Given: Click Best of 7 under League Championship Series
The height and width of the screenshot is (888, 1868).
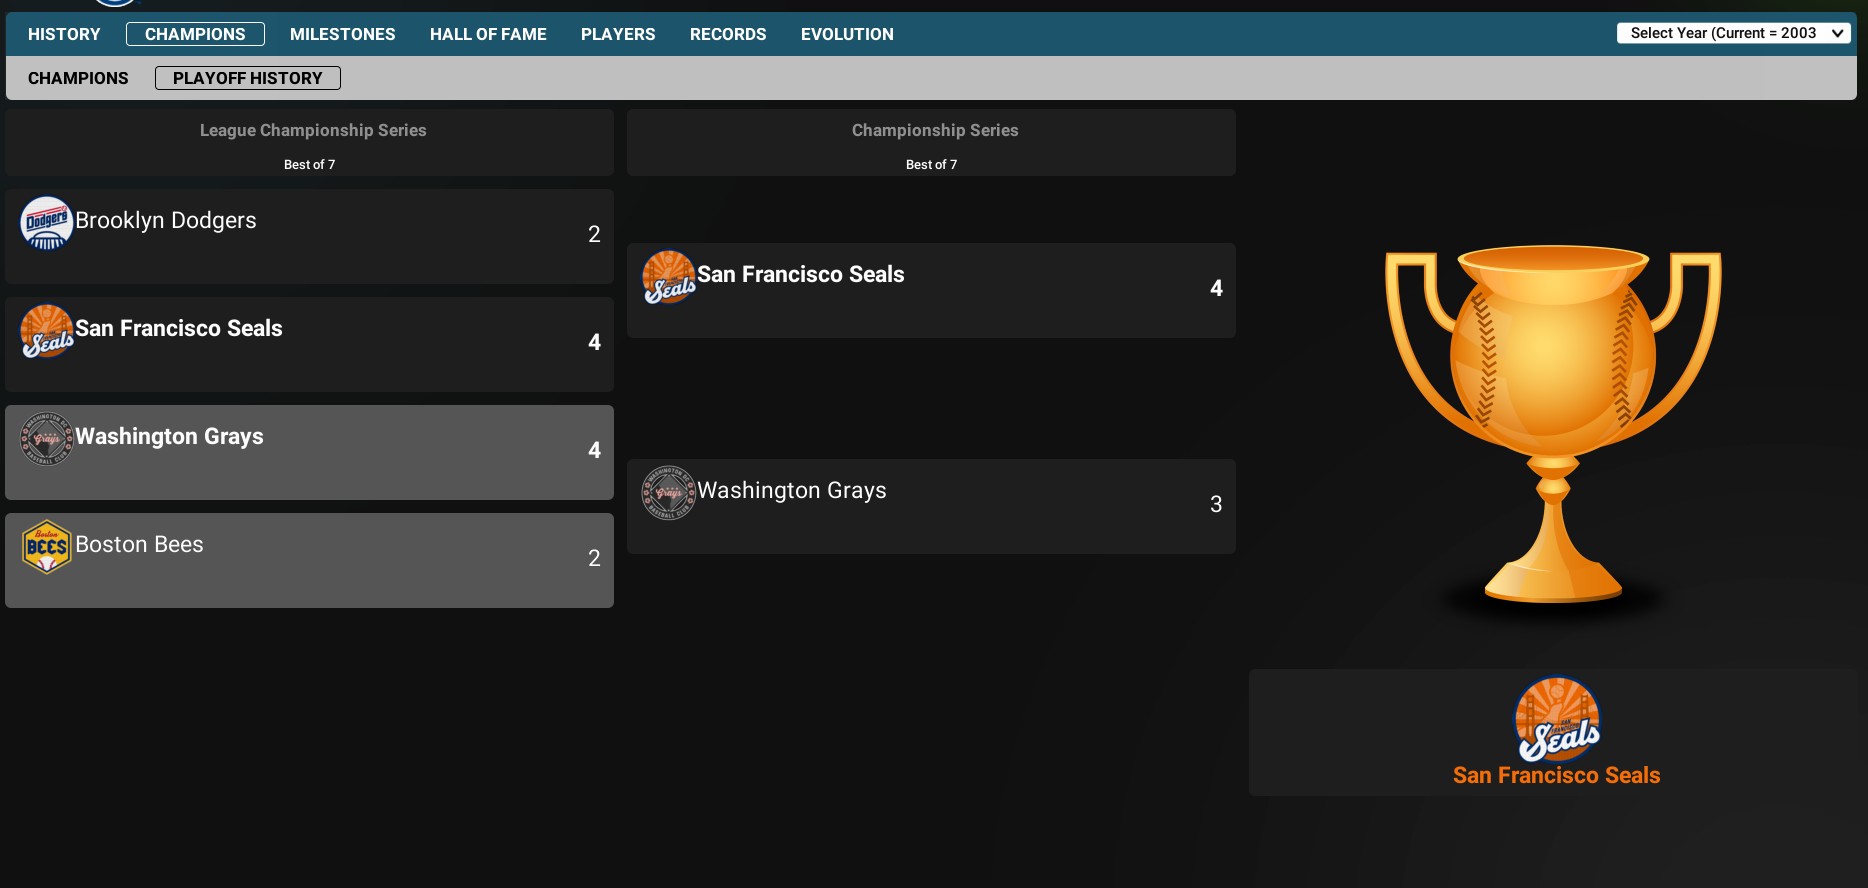Looking at the screenshot, I should (310, 164).
